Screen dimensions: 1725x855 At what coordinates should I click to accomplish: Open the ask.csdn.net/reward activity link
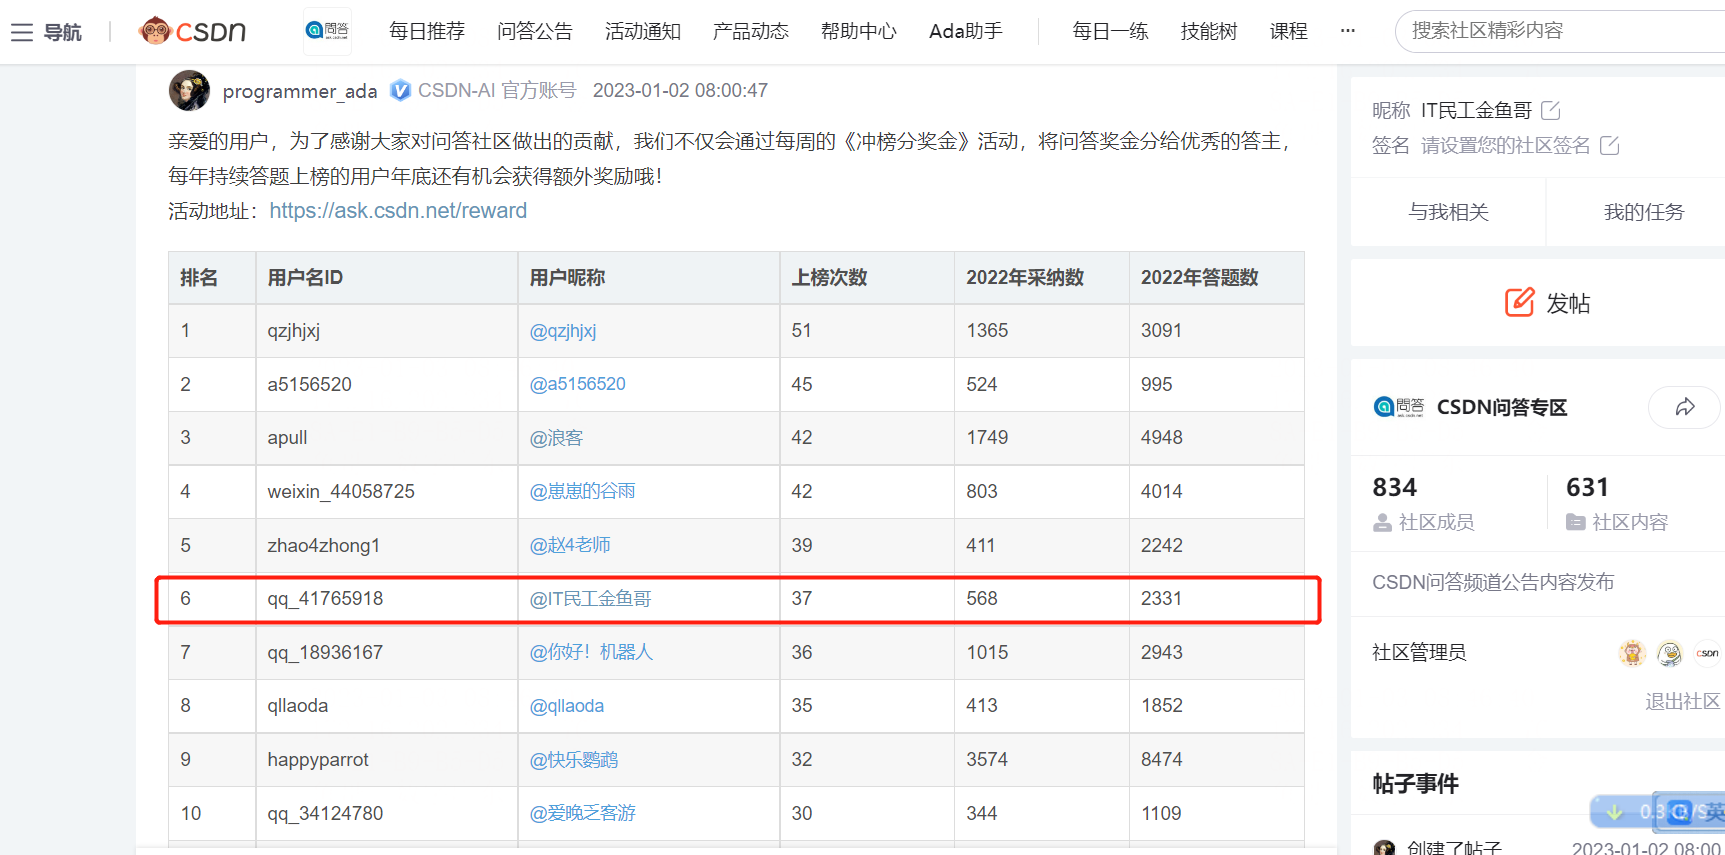(398, 211)
